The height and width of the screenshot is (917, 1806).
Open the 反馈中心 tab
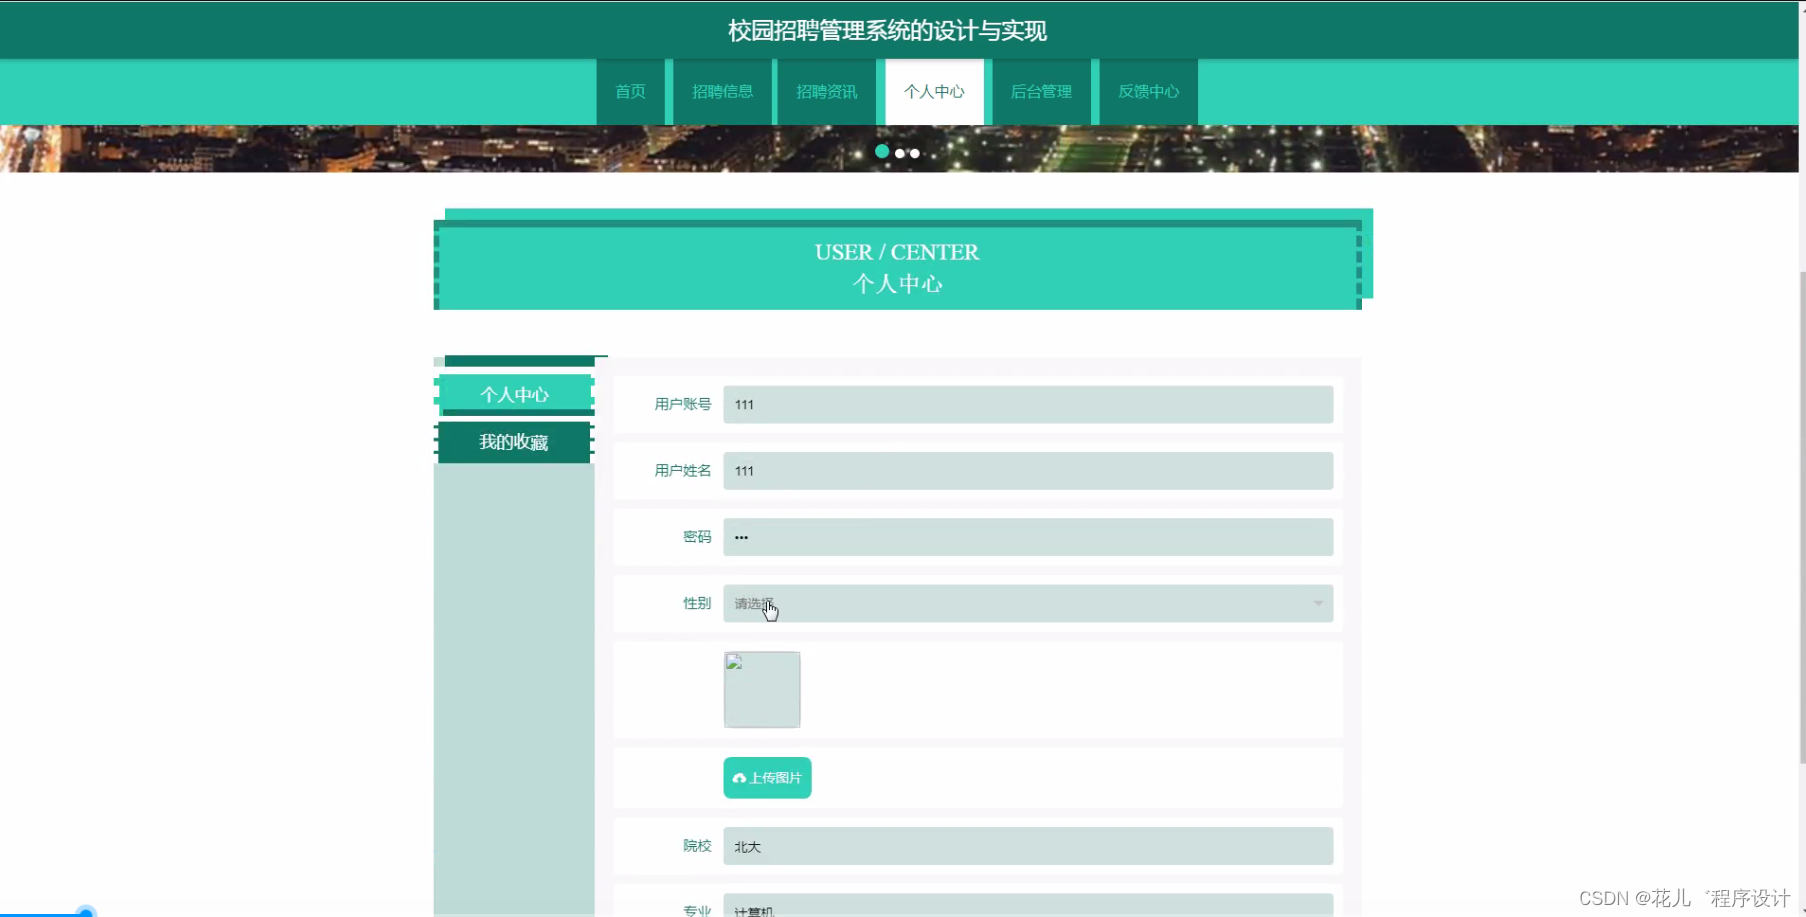[x=1147, y=91]
